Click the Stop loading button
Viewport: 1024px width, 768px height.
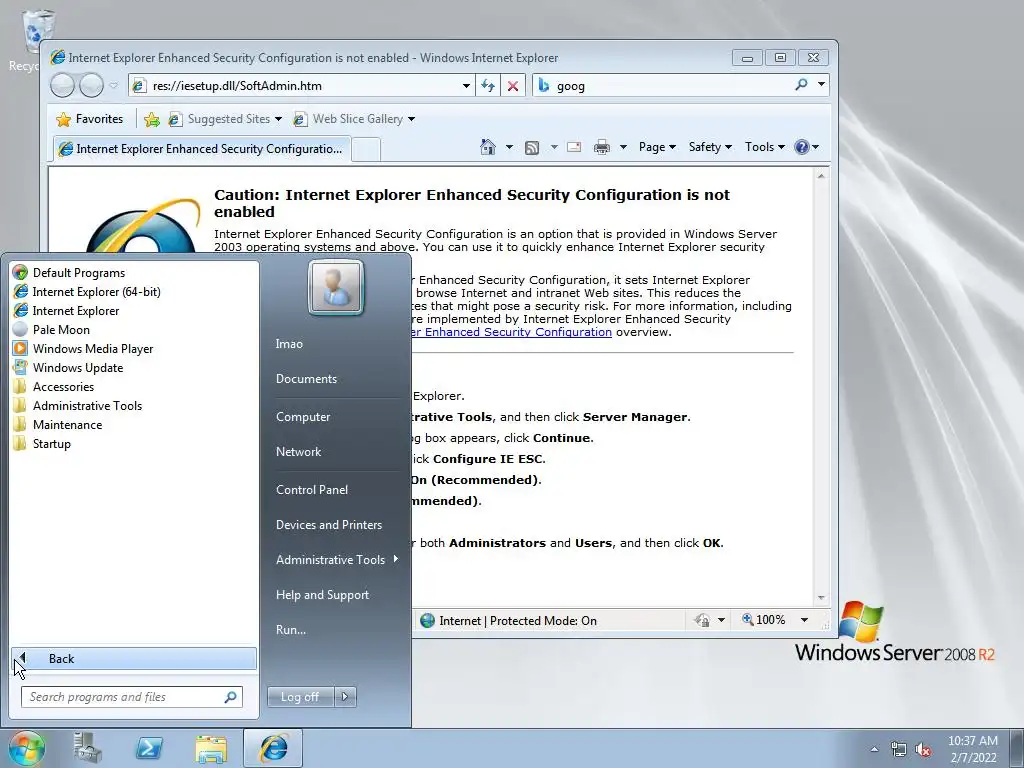tap(513, 86)
